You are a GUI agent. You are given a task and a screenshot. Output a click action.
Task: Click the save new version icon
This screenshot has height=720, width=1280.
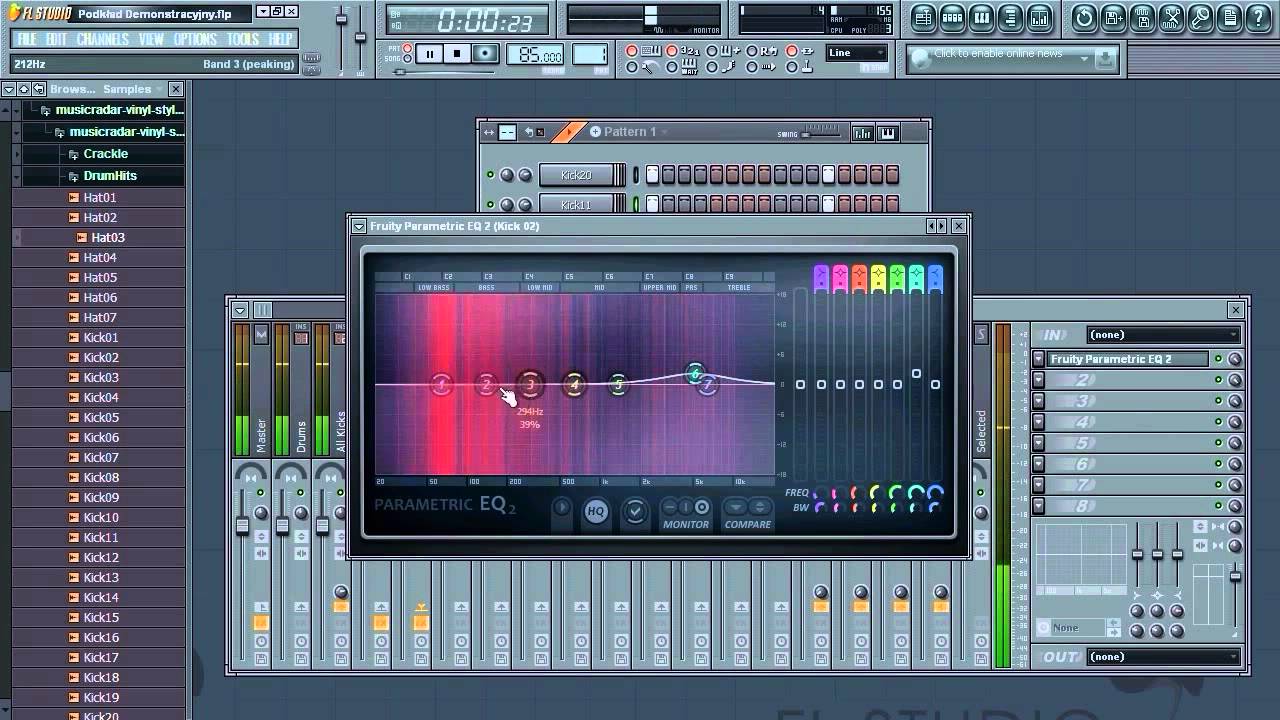click(x=1113, y=18)
